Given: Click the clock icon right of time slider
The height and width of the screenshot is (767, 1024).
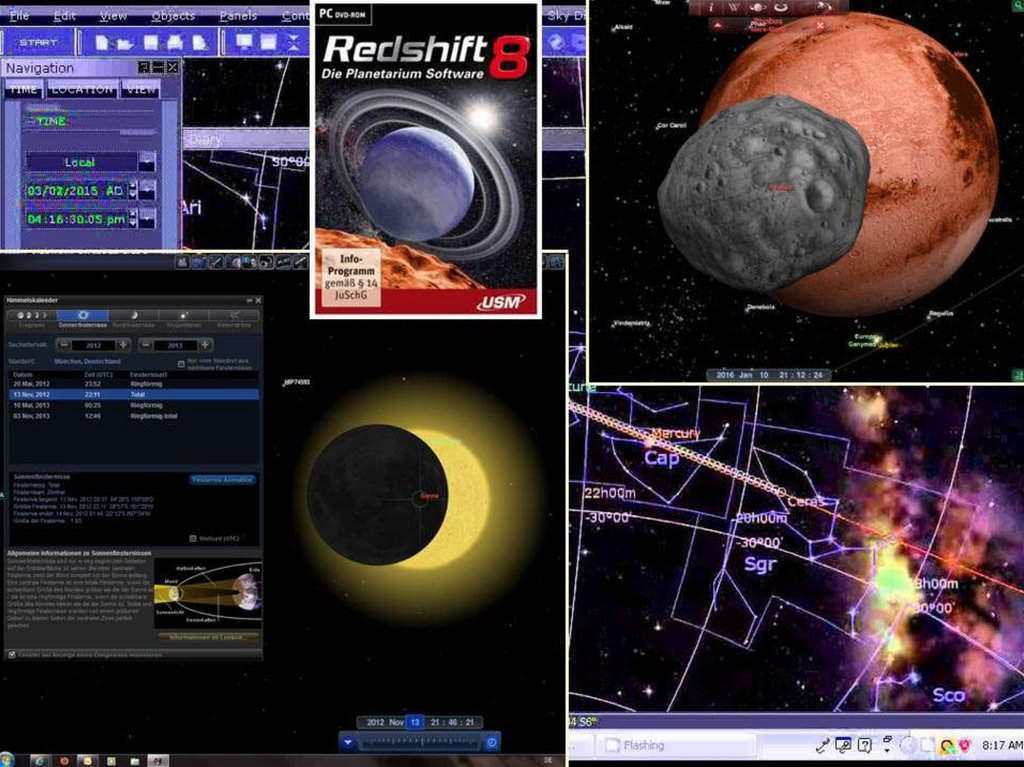Looking at the screenshot, I should tap(492, 742).
